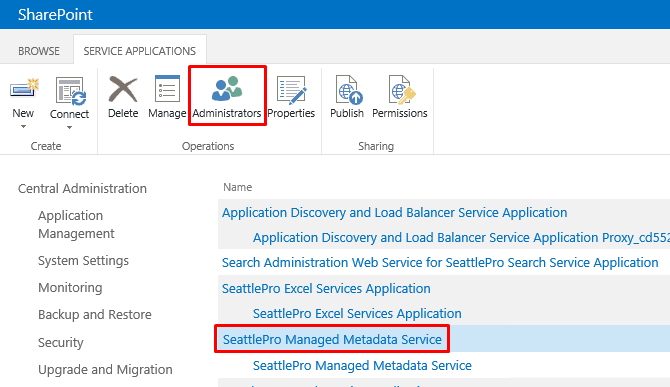Open System Settings in sidebar
The image size is (670, 387).
click(83, 261)
